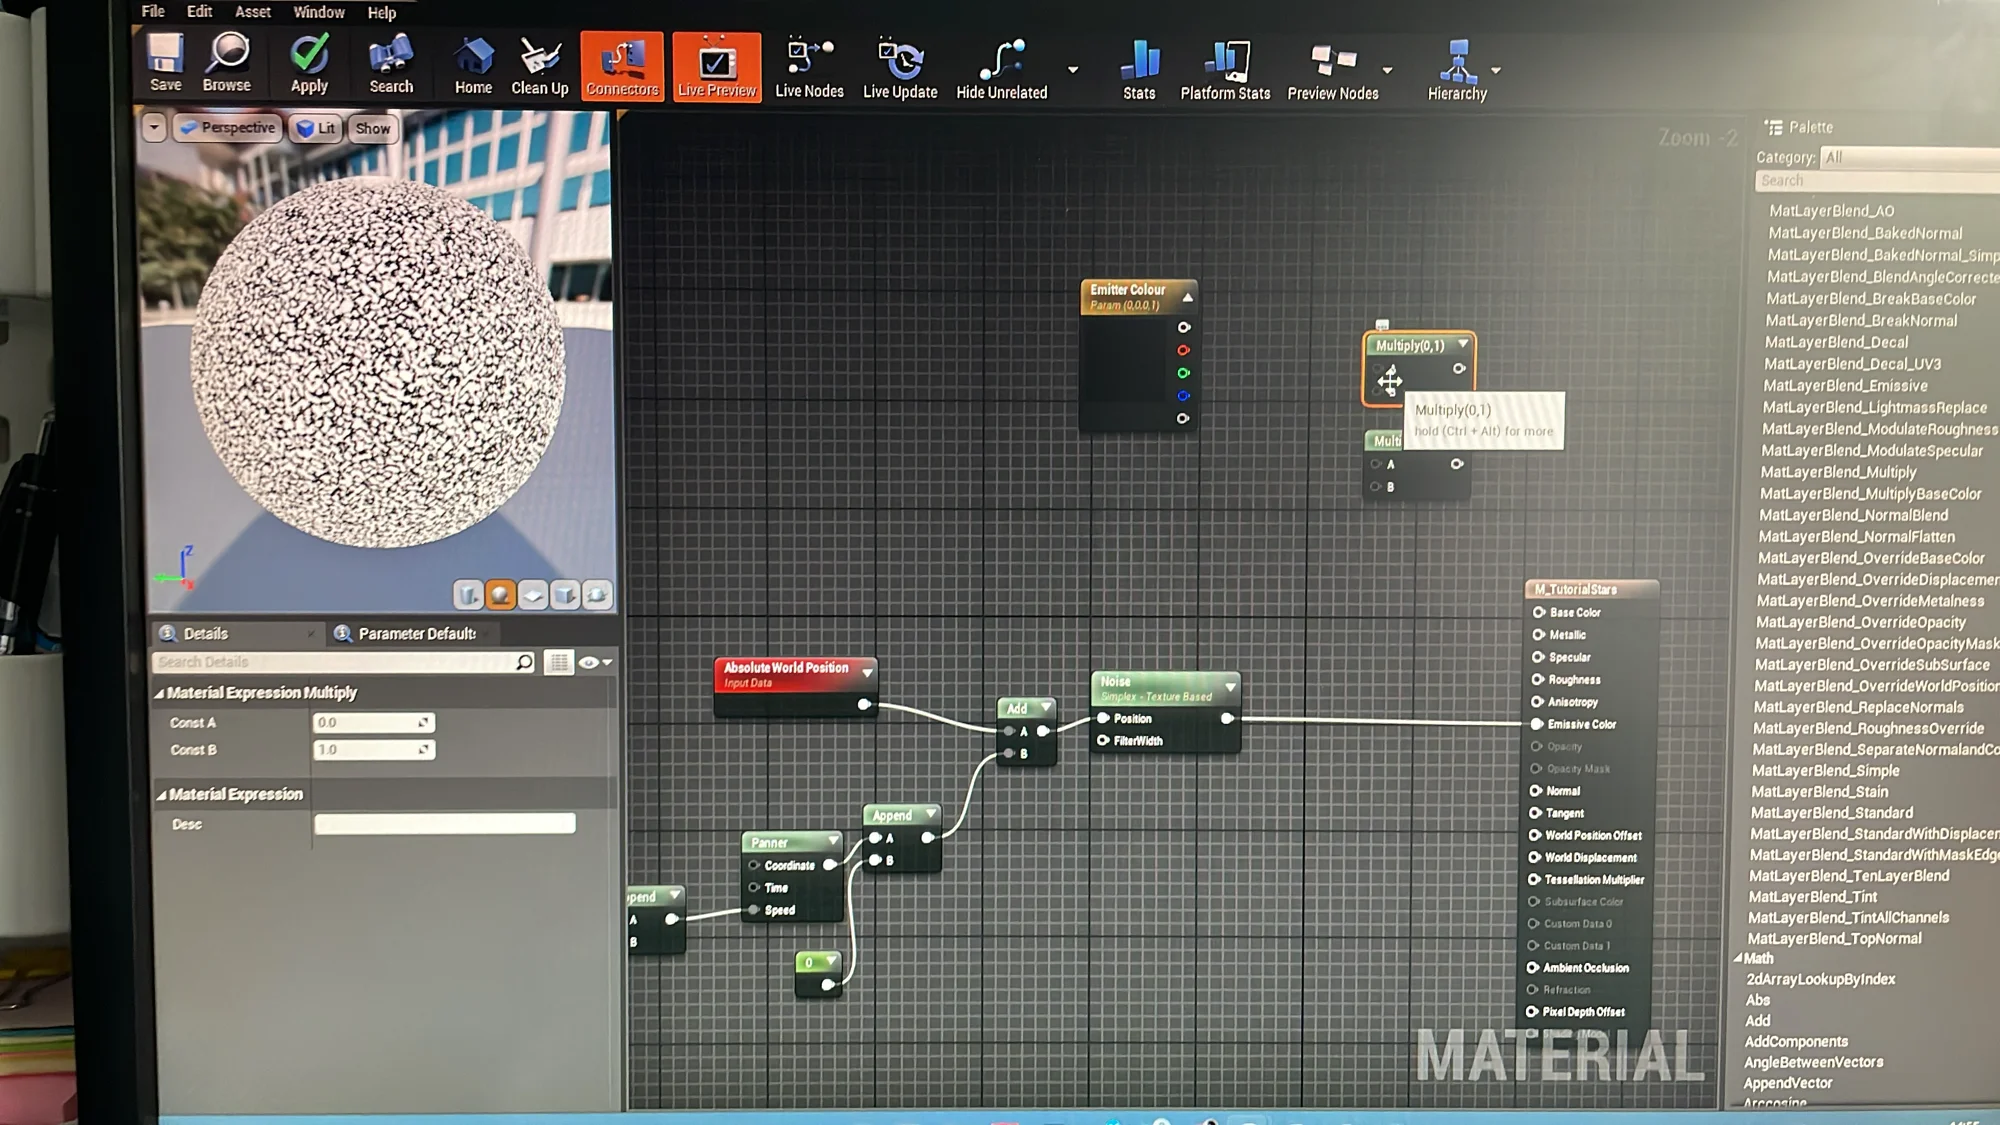Toggle Live Preview
Viewport: 2000px width, 1125px height.
(x=717, y=67)
